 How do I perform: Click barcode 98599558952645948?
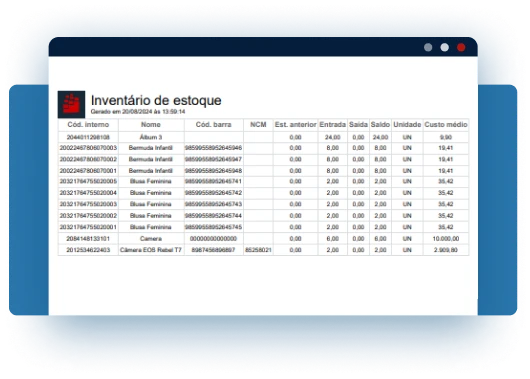click(213, 171)
